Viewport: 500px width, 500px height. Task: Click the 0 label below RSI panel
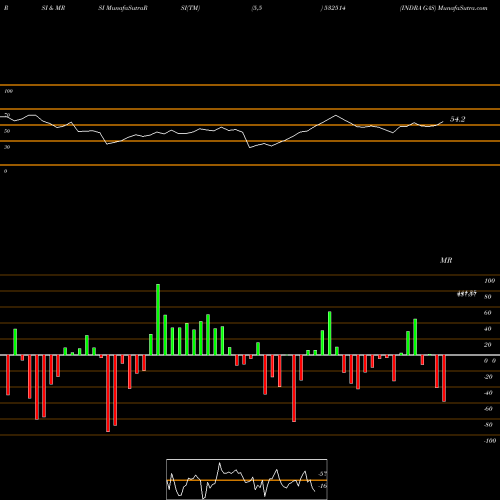coord(5,171)
